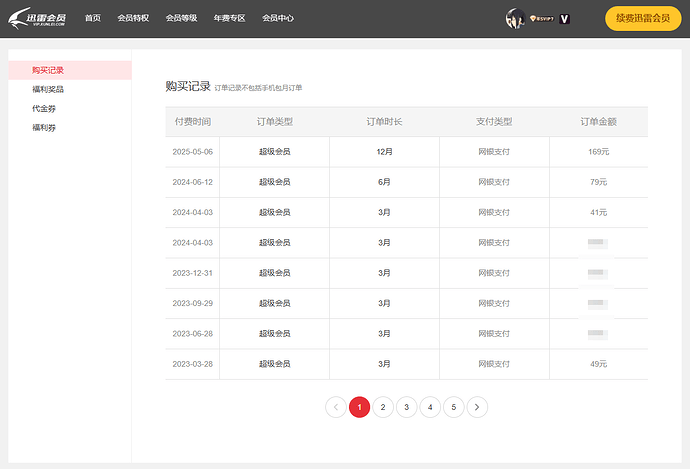
Task: Open 会员等级 in the top navigation
Action: click(181, 18)
